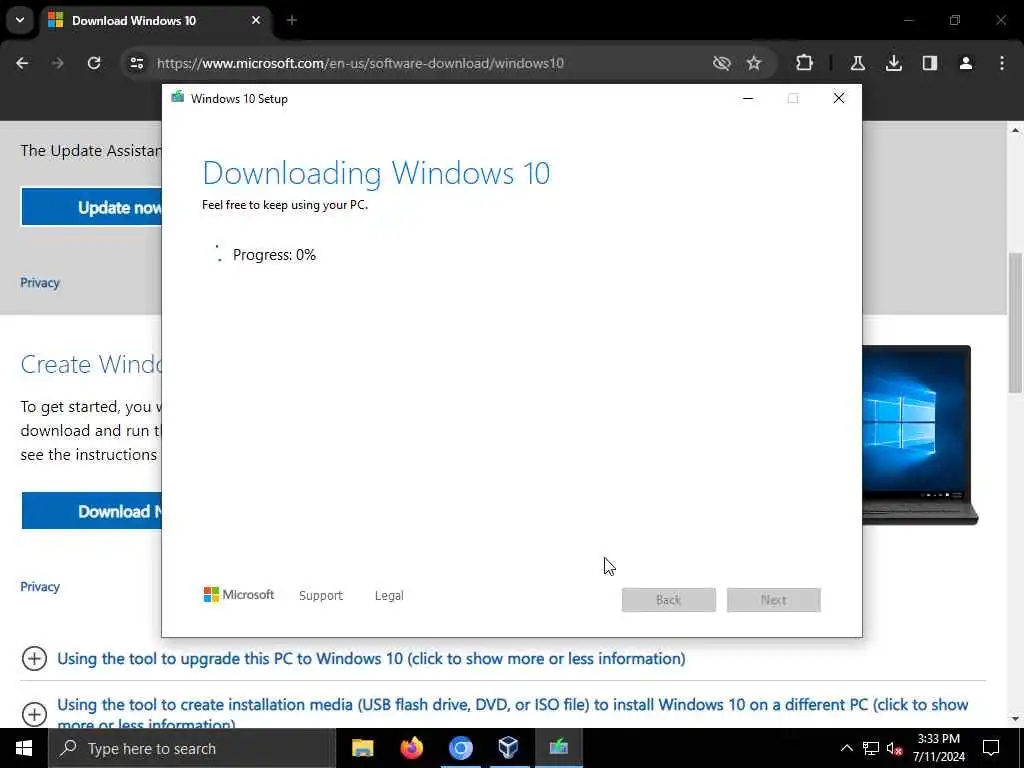This screenshot has width=1024, height=768.
Task: Open the Chrome Labs flask icon
Action: (857, 63)
